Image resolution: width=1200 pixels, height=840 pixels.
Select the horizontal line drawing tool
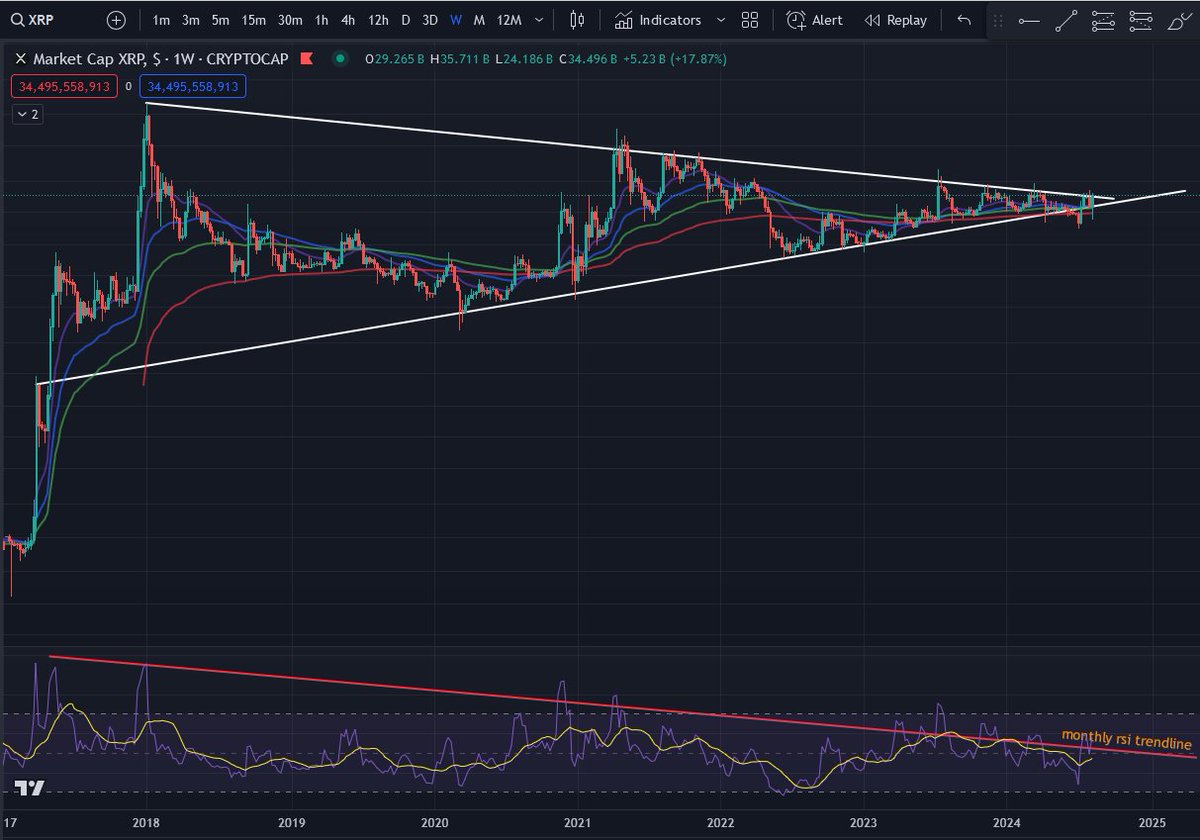click(x=1029, y=20)
